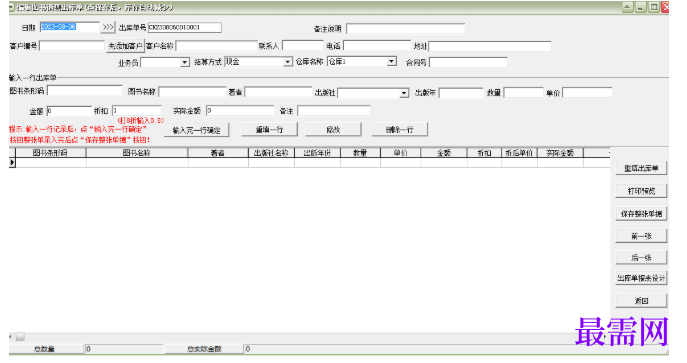The height and width of the screenshot is (363, 687).
Task: Click the 返回 button
Action: click(x=641, y=300)
